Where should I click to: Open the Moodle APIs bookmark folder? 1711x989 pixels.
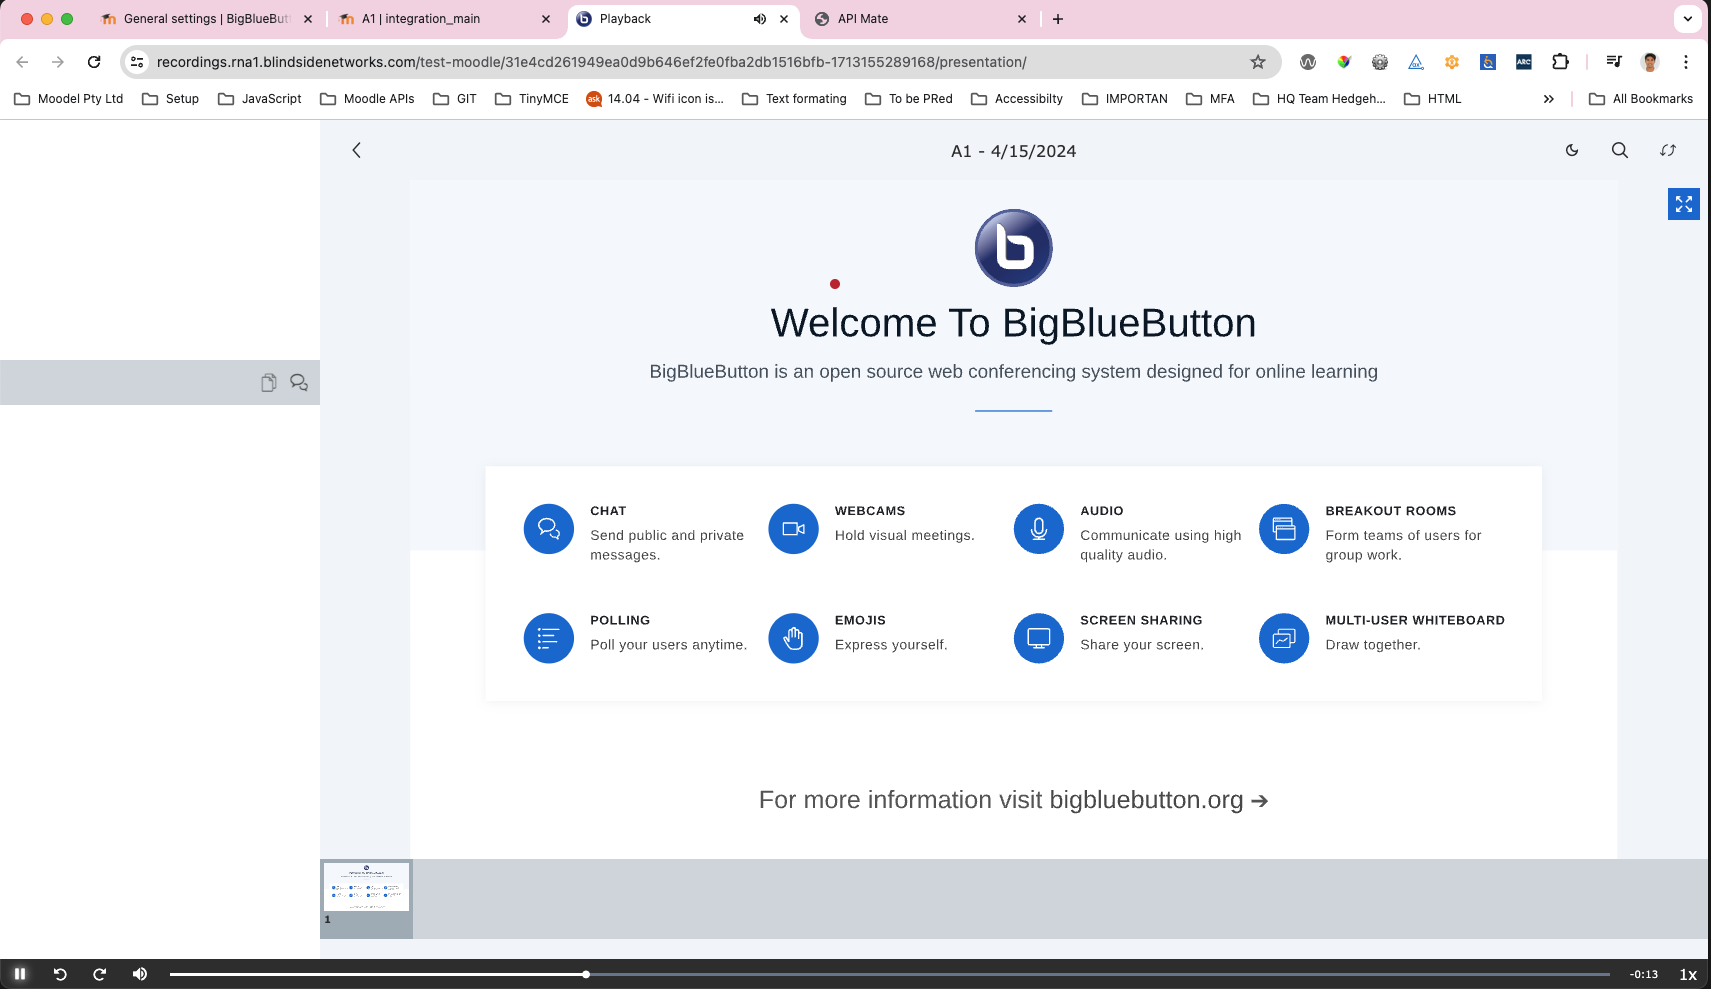(x=367, y=99)
